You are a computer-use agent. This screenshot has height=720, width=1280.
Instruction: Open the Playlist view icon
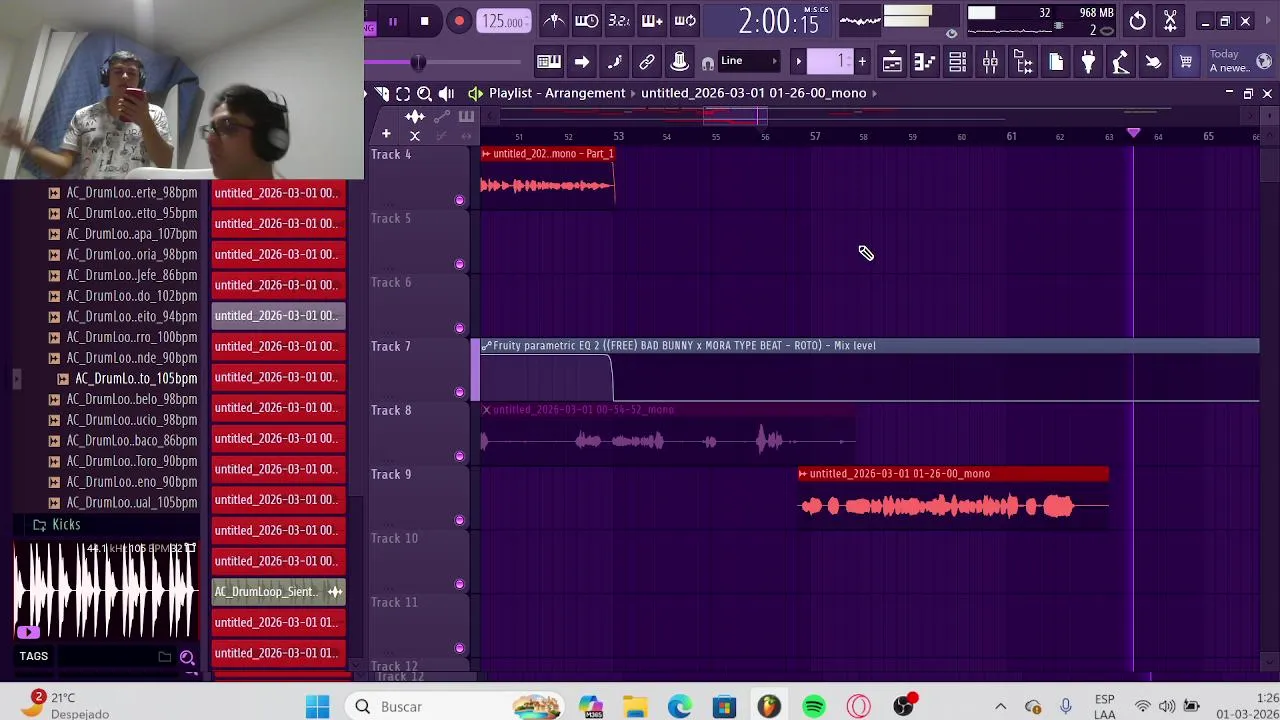(892, 62)
